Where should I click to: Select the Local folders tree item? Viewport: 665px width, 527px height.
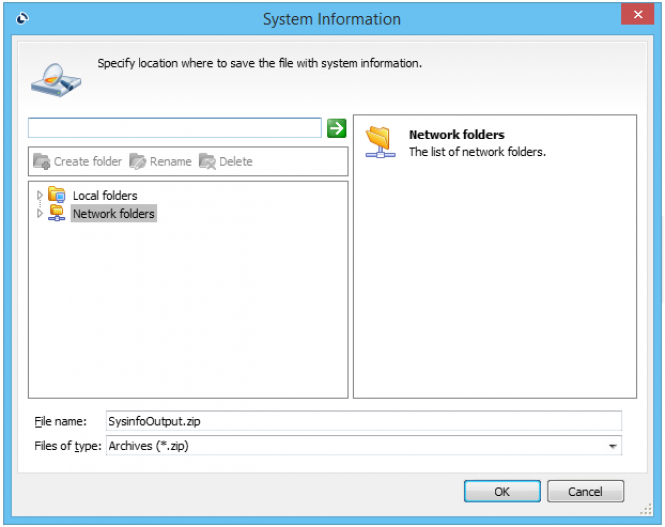pos(105,195)
